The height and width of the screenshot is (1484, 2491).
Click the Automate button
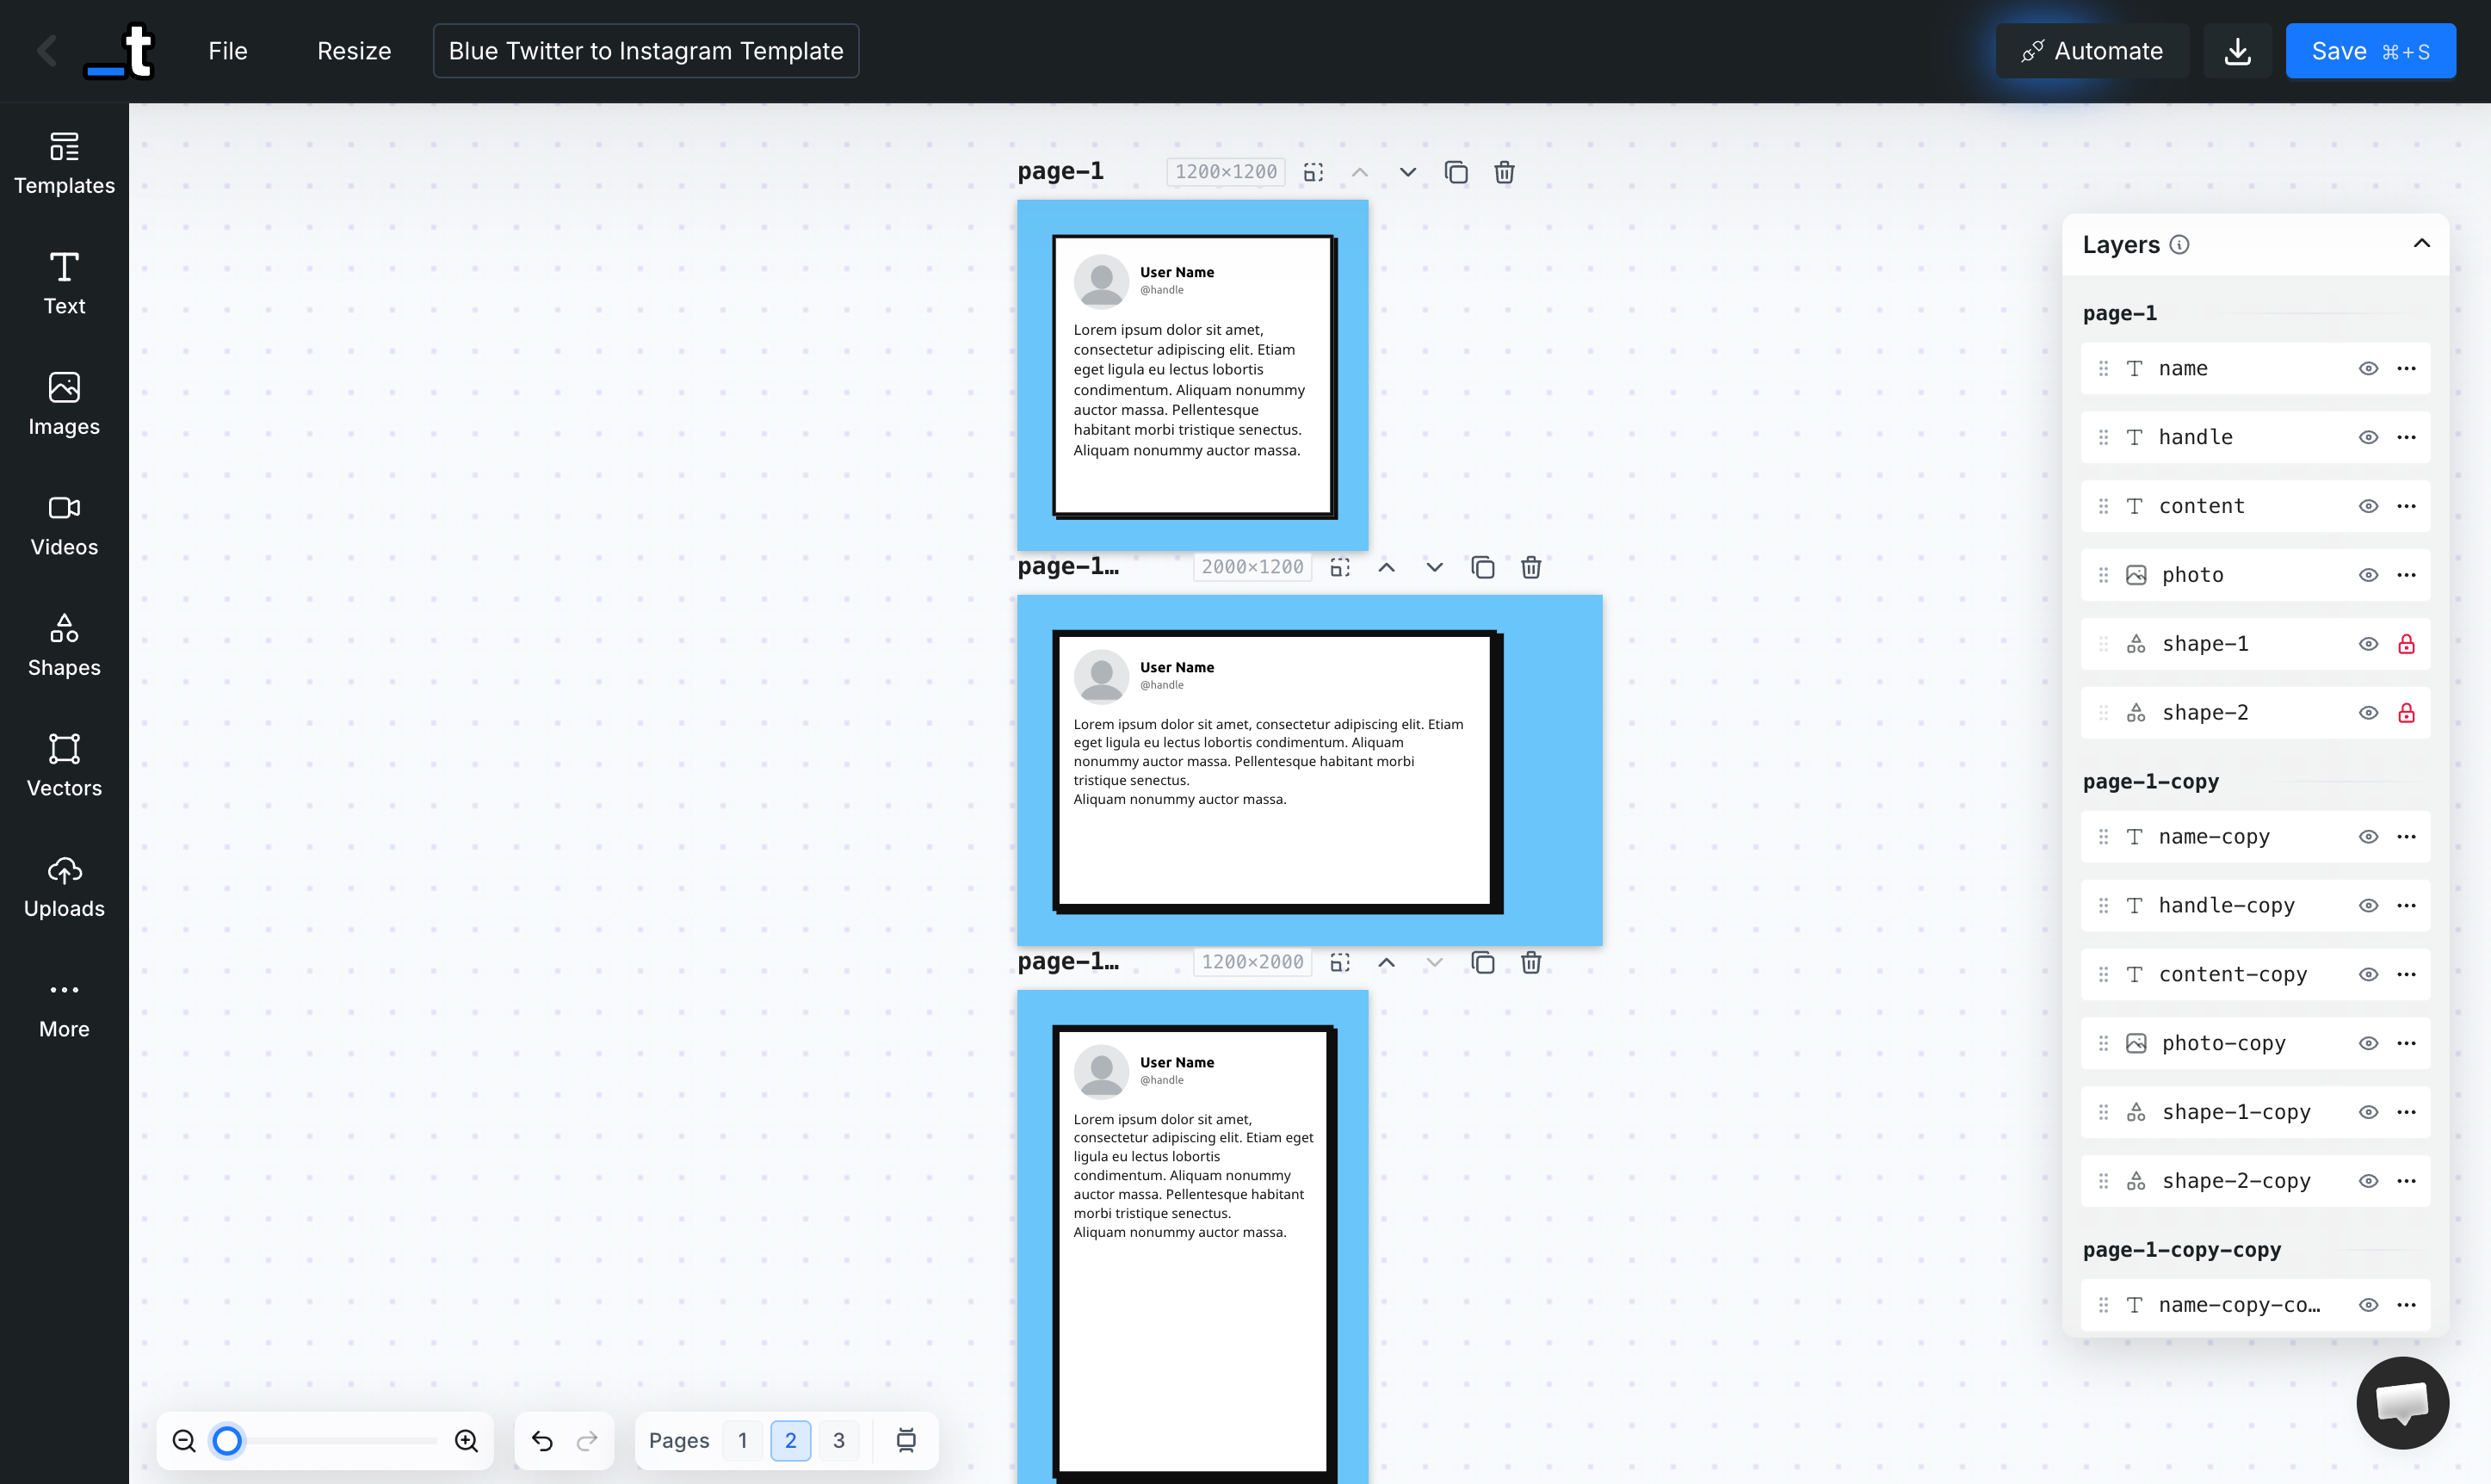pos(2092,51)
